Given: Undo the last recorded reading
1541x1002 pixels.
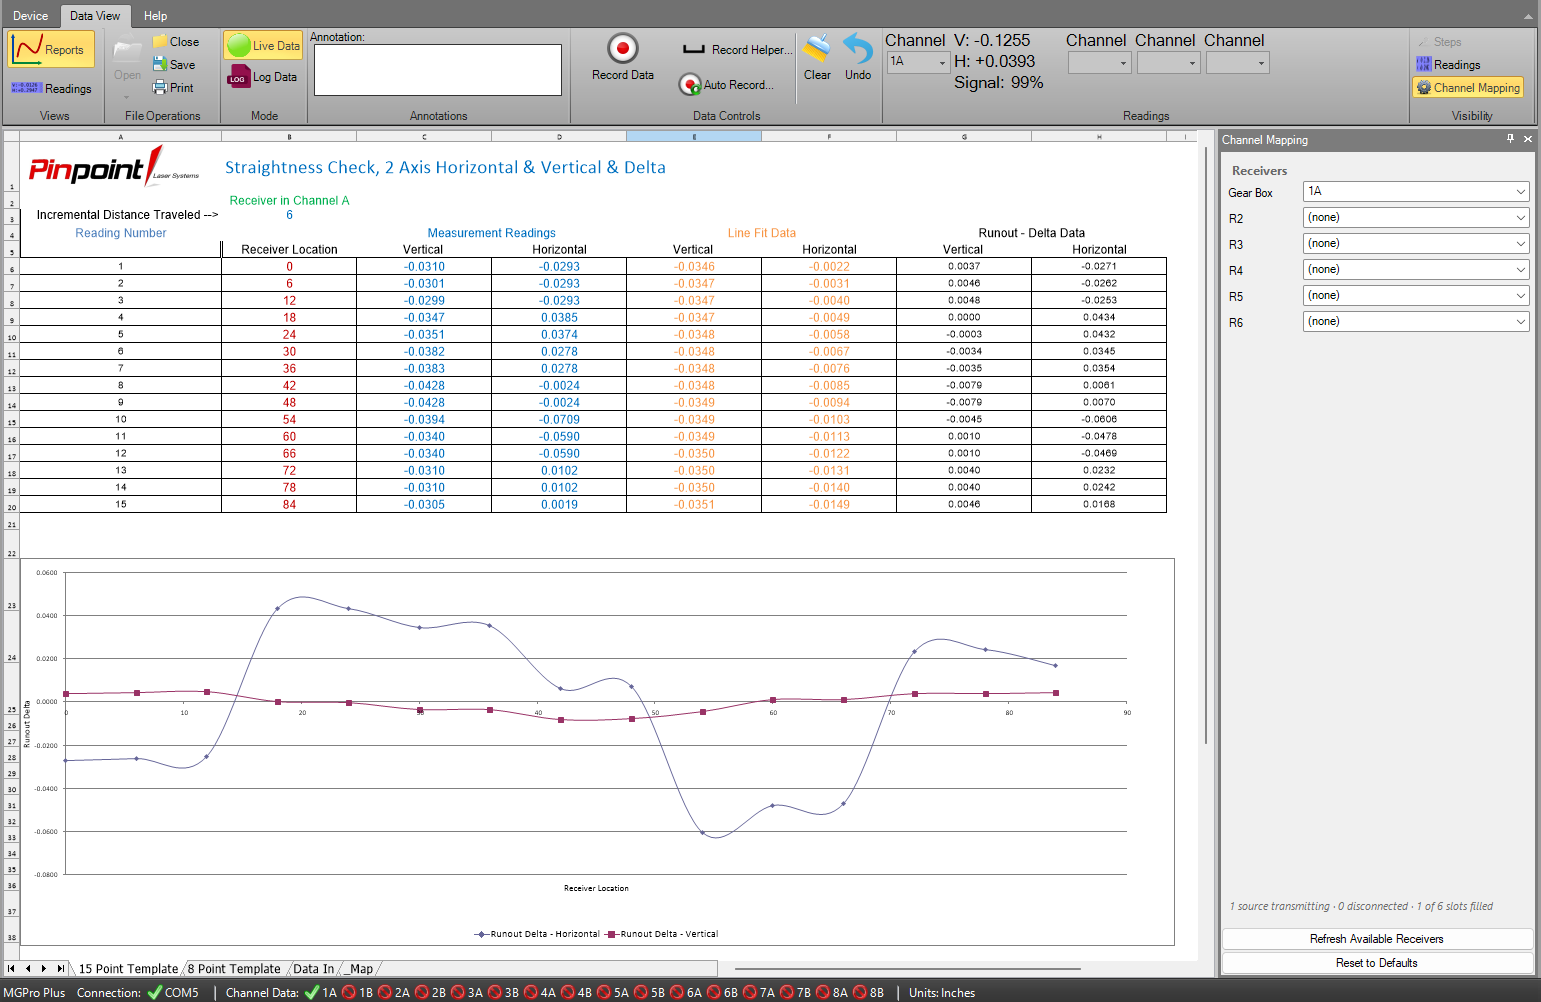Looking at the screenshot, I should (x=858, y=58).
